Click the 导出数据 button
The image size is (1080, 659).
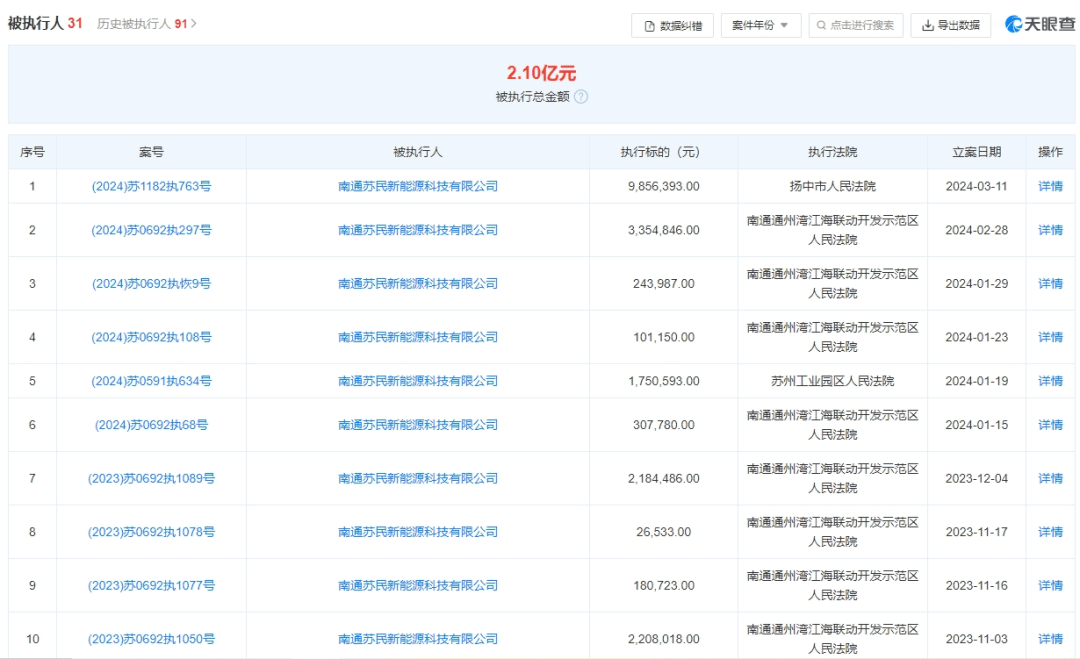[950, 24]
